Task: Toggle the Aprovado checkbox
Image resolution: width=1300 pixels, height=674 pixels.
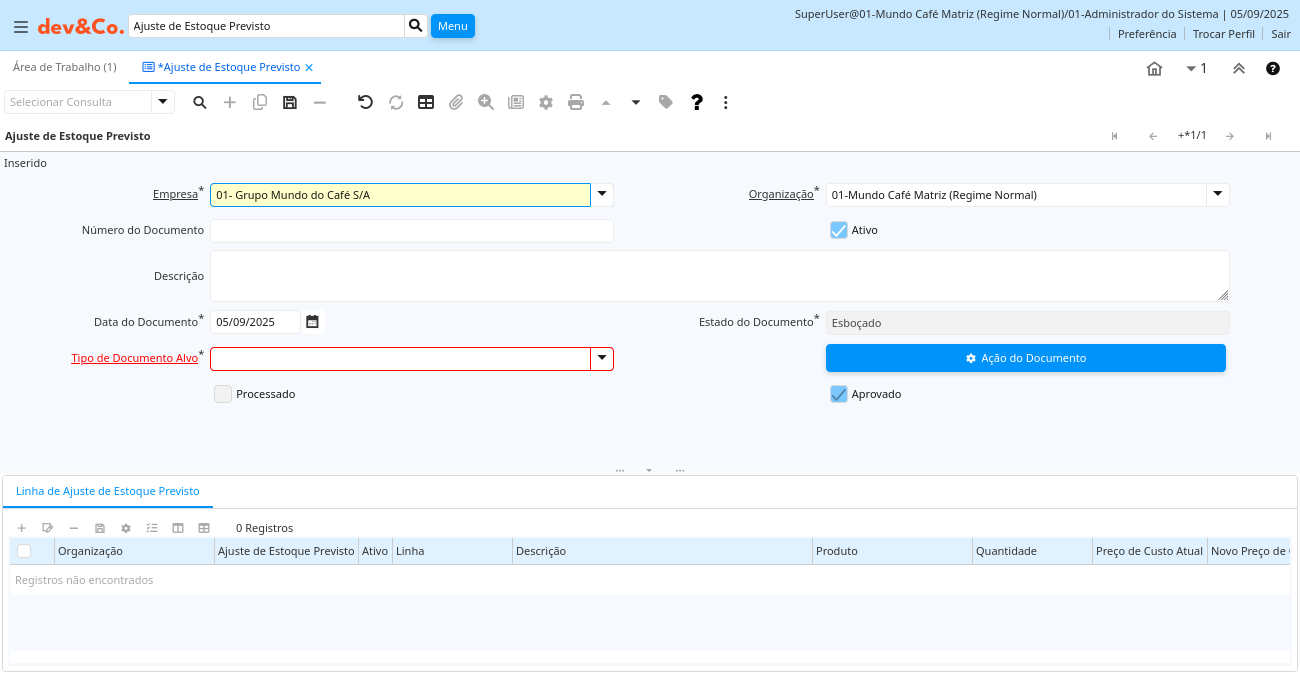Action: (839, 394)
